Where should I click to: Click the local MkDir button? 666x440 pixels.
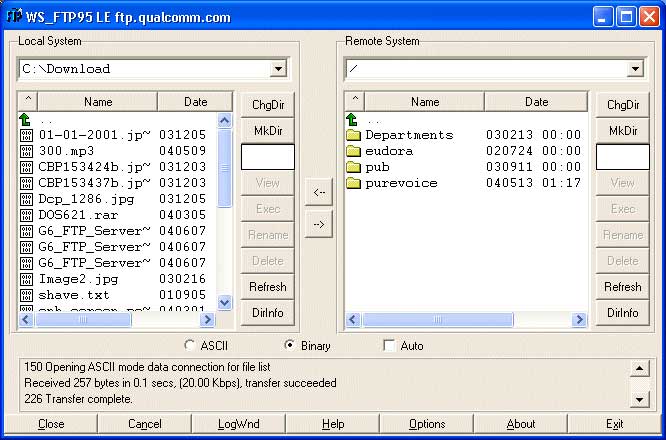[x=268, y=131]
